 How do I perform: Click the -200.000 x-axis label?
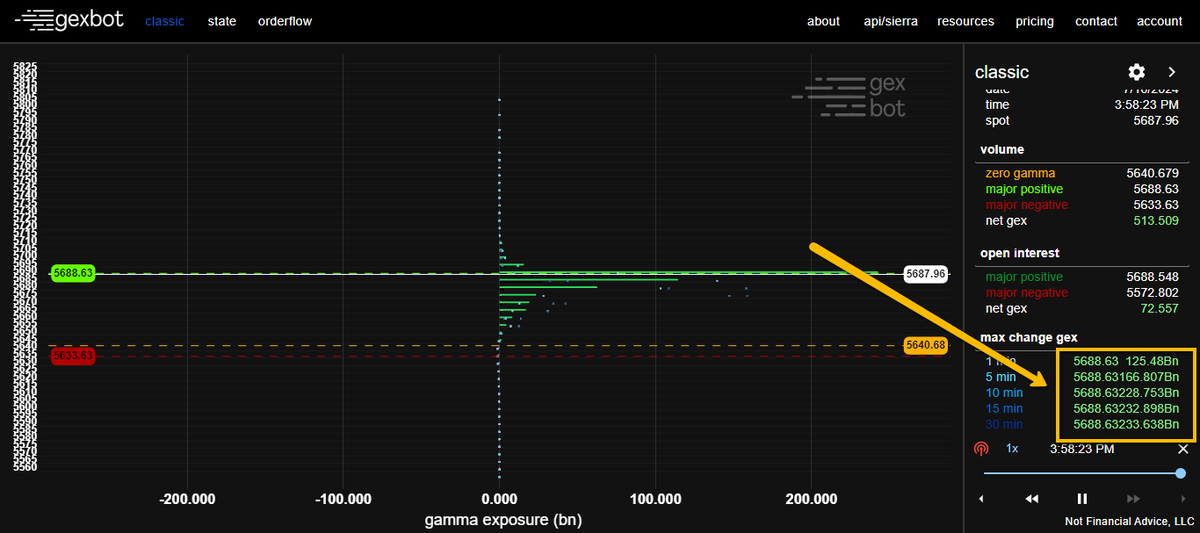point(188,498)
